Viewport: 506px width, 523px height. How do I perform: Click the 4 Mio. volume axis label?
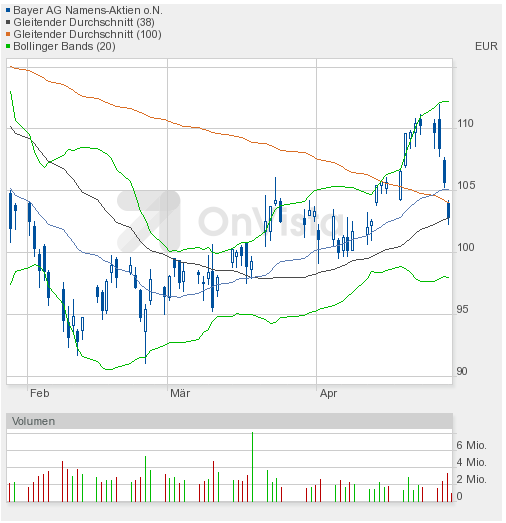point(471,462)
